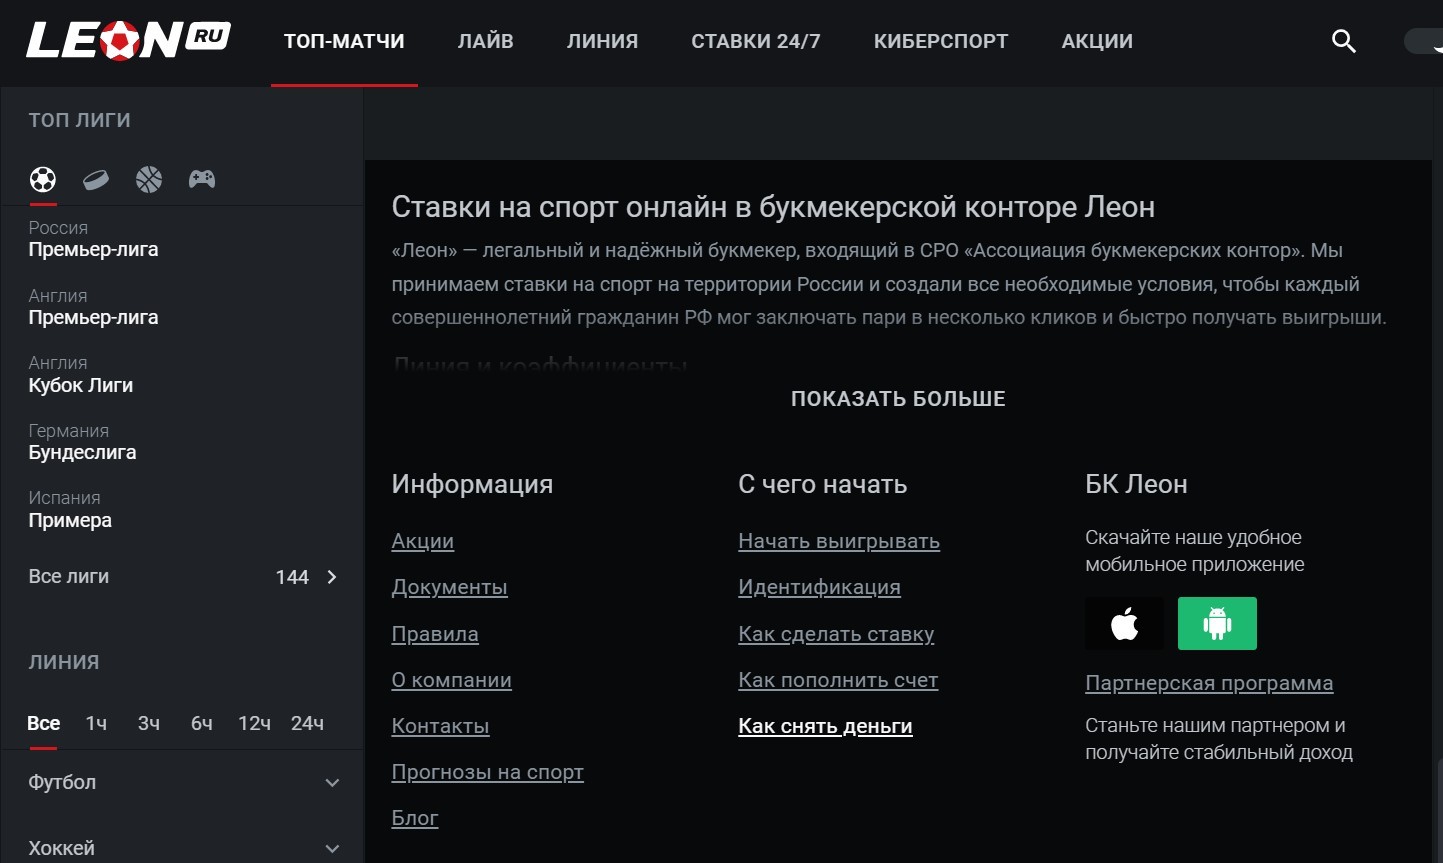Open the АКЦИИ tab
The image size is (1443, 863).
[x=1097, y=41]
